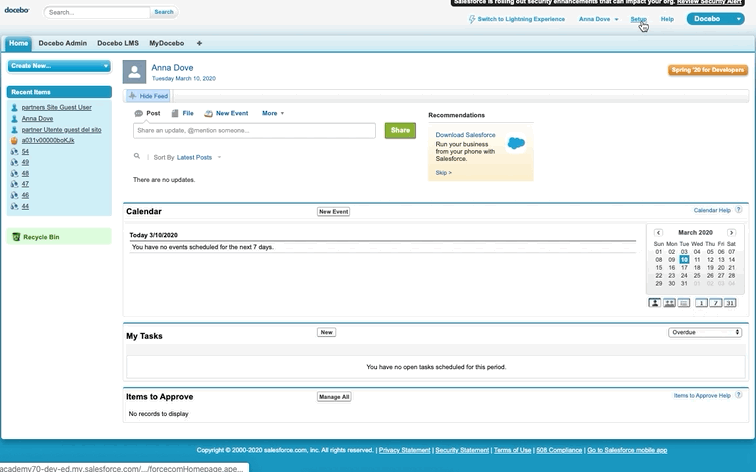Switch to month view icon 31
The height and width of the screenshot is (472, 756).
tap(730, 303)
